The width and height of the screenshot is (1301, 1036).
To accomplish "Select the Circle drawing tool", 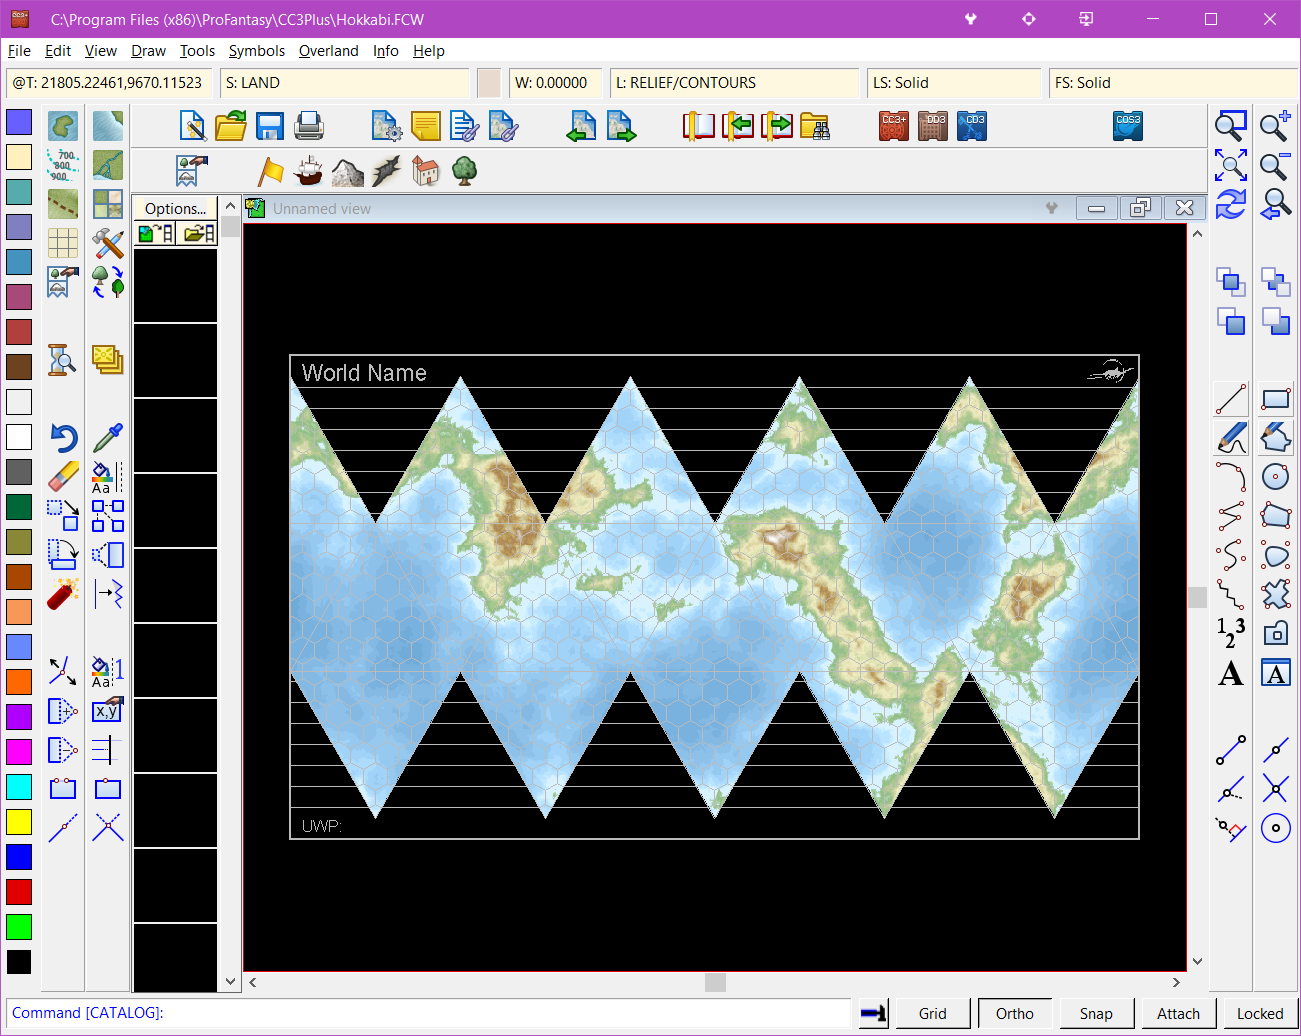I will pyautogui.click(x=1276, y=477).
